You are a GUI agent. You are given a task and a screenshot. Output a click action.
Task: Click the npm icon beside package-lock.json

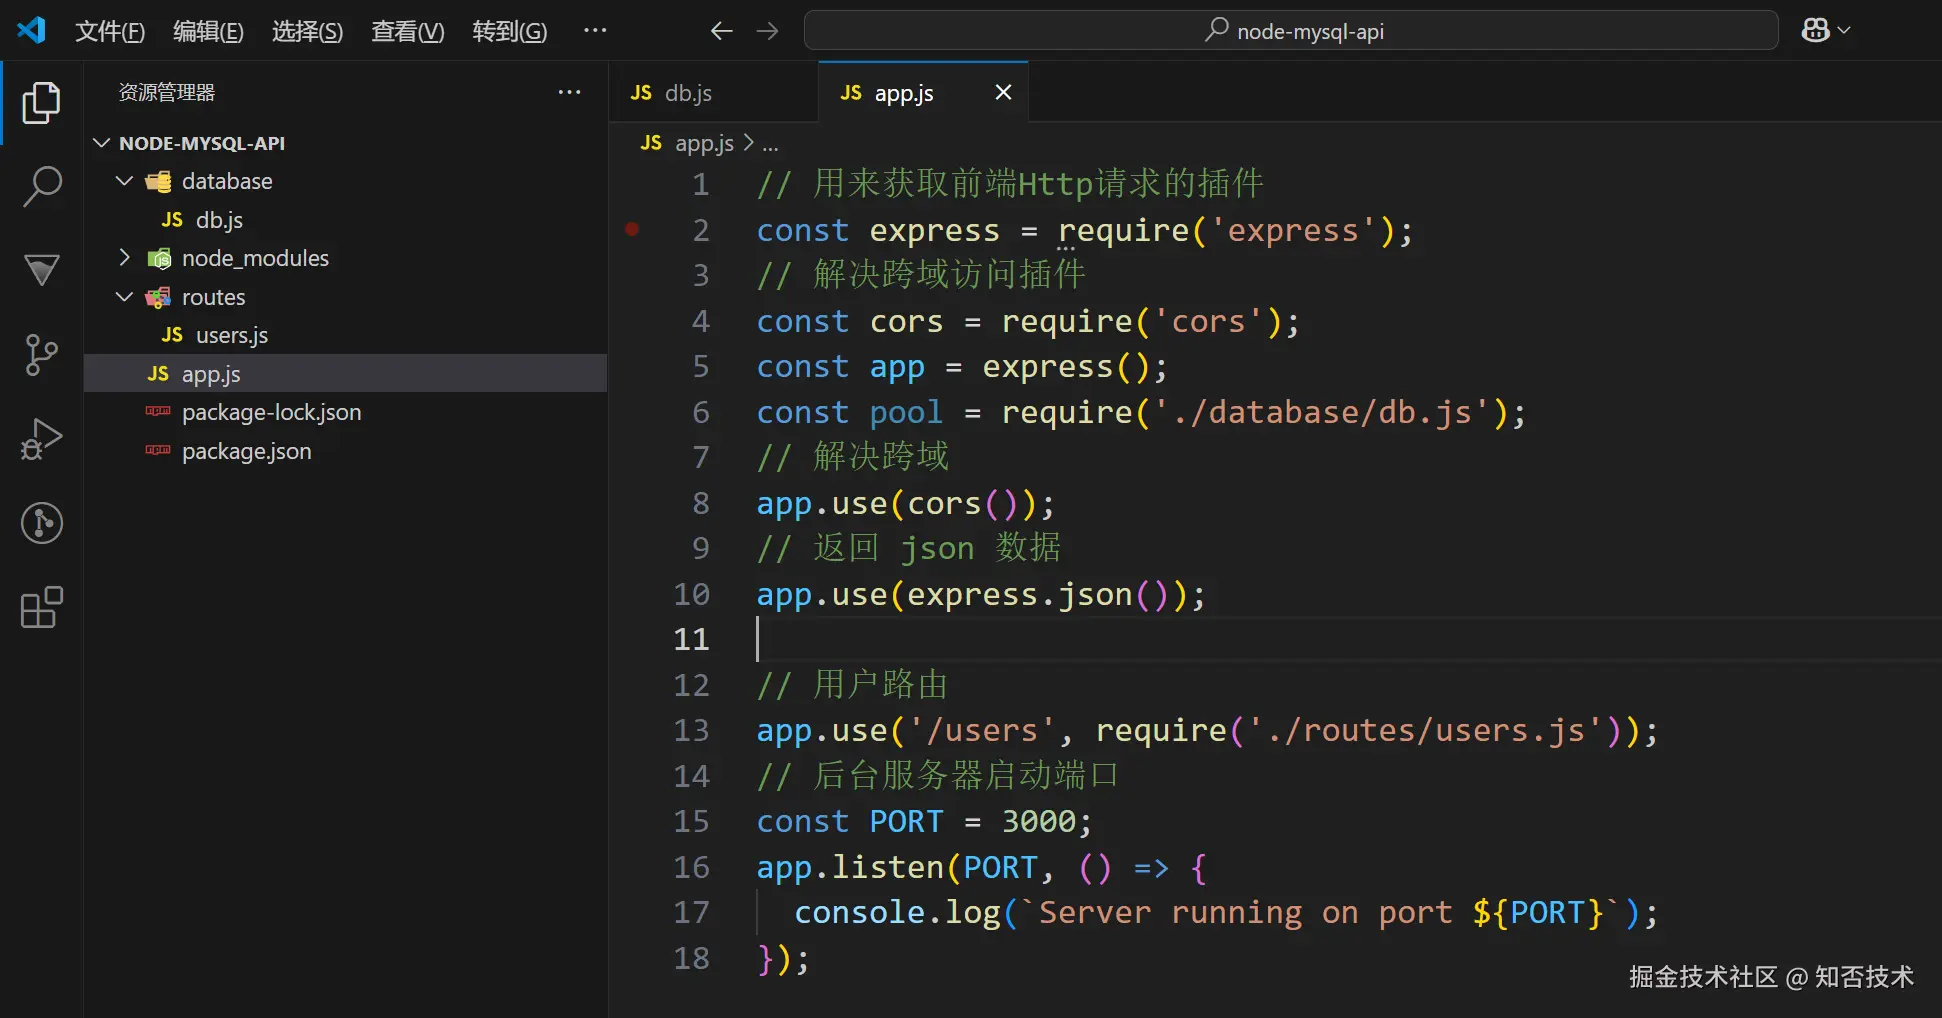[158, 411]
